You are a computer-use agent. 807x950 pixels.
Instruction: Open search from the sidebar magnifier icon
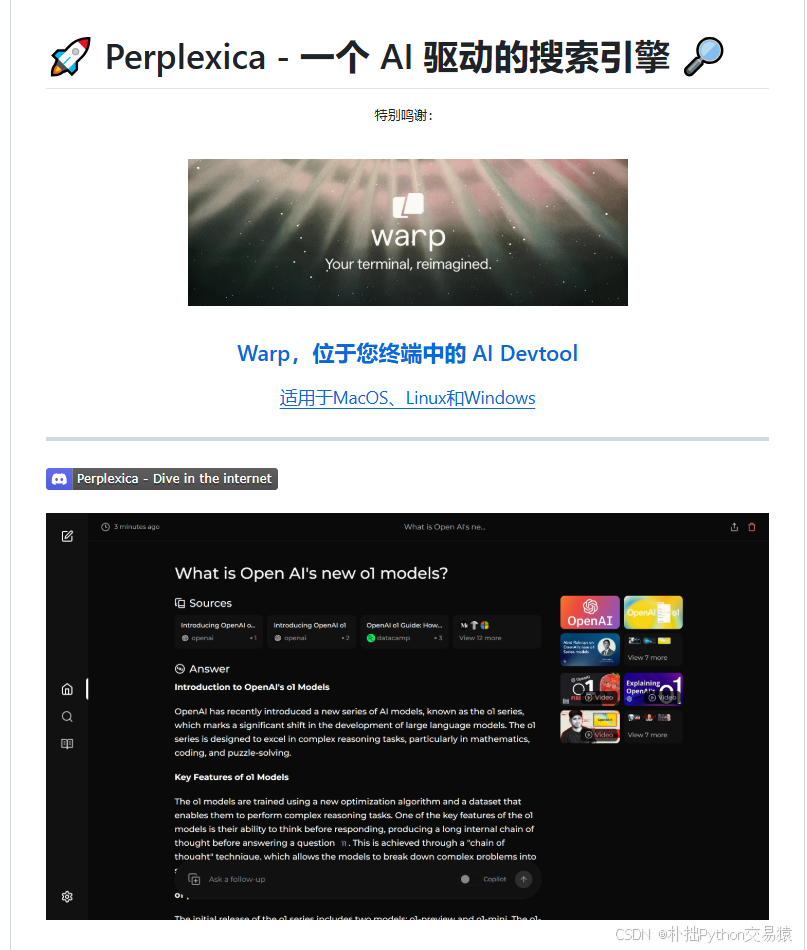67,716
